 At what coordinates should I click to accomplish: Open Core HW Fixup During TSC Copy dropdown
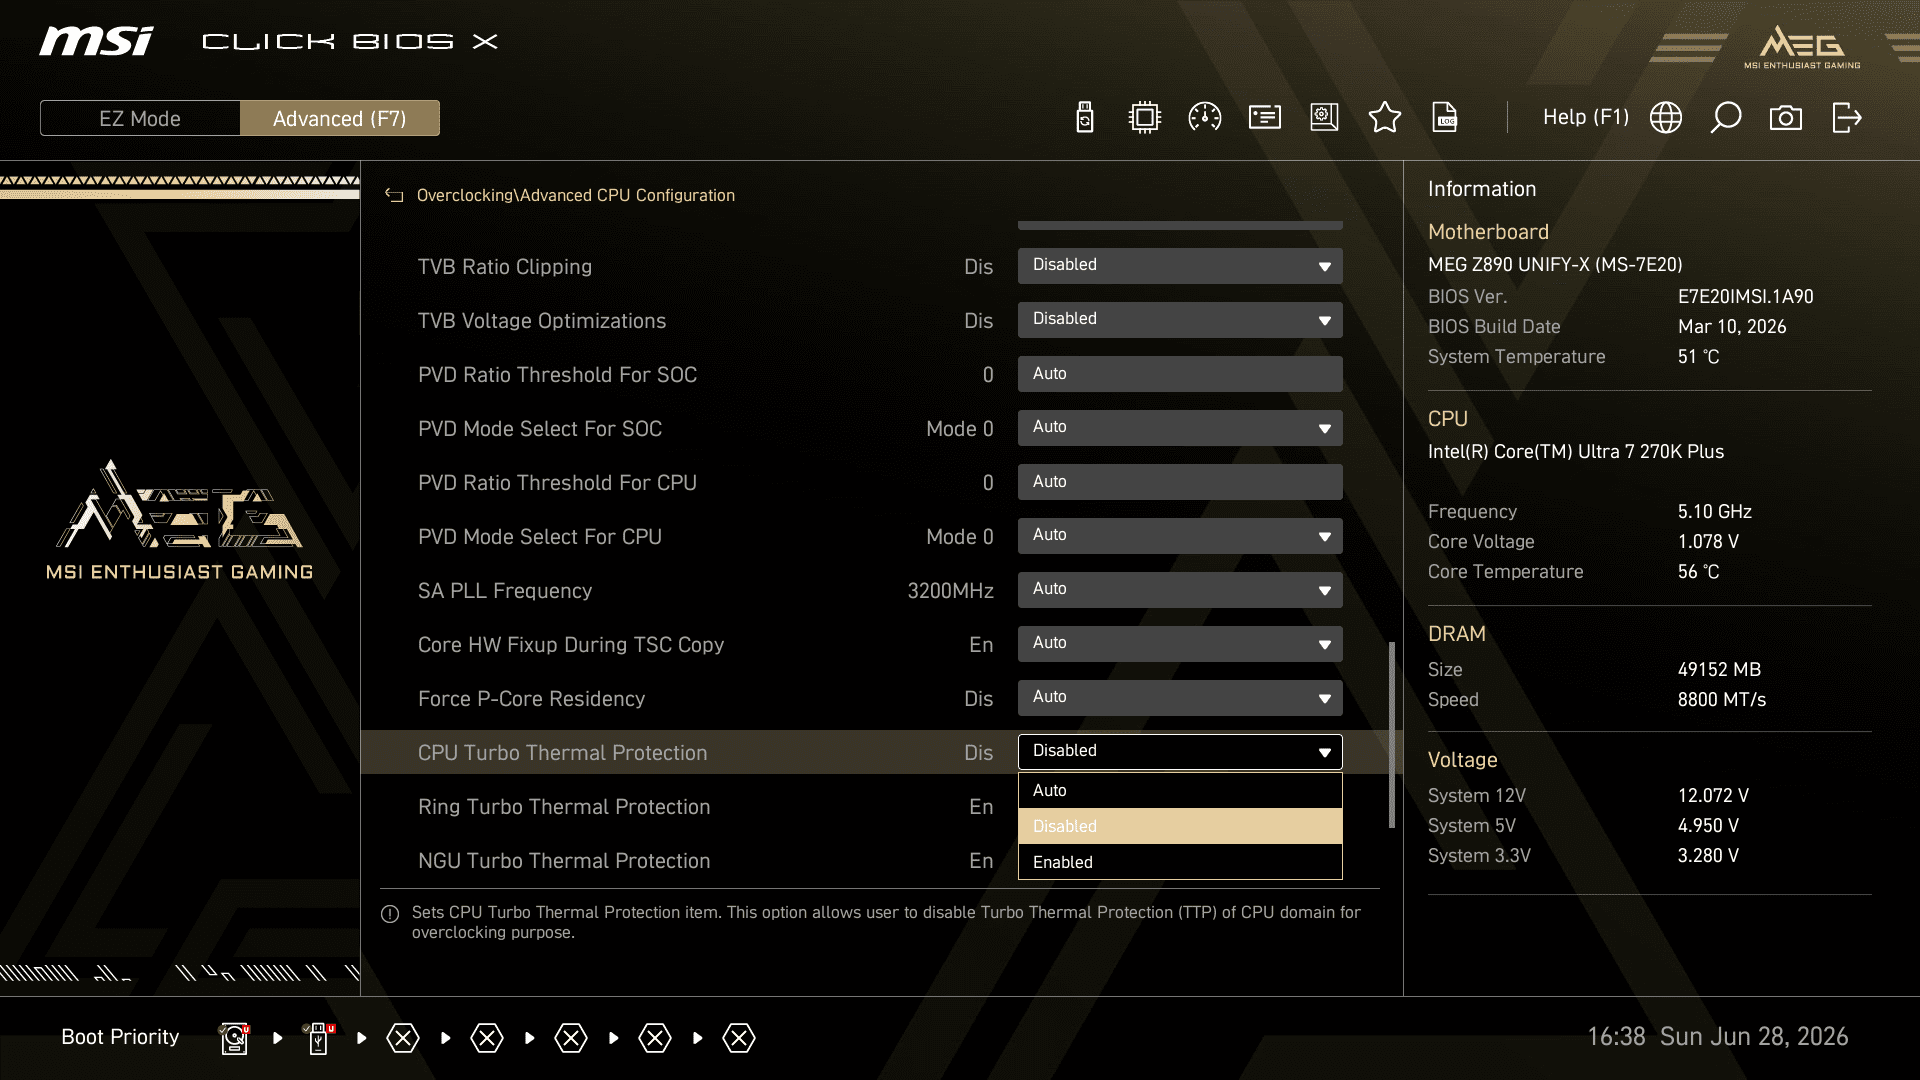coord(1180,644)
